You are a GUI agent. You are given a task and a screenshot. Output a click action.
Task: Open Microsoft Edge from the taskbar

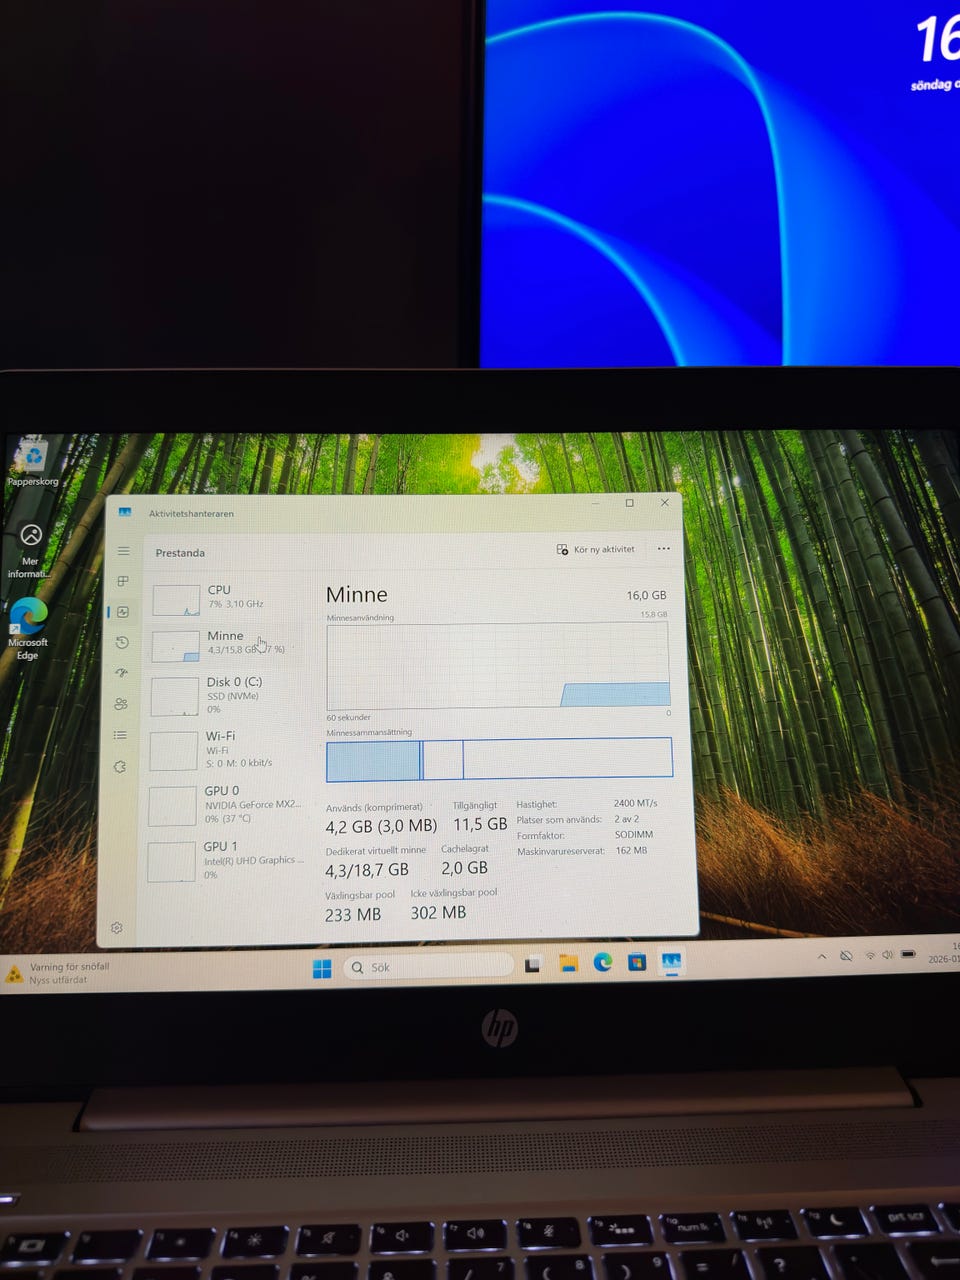coord(603,962)
